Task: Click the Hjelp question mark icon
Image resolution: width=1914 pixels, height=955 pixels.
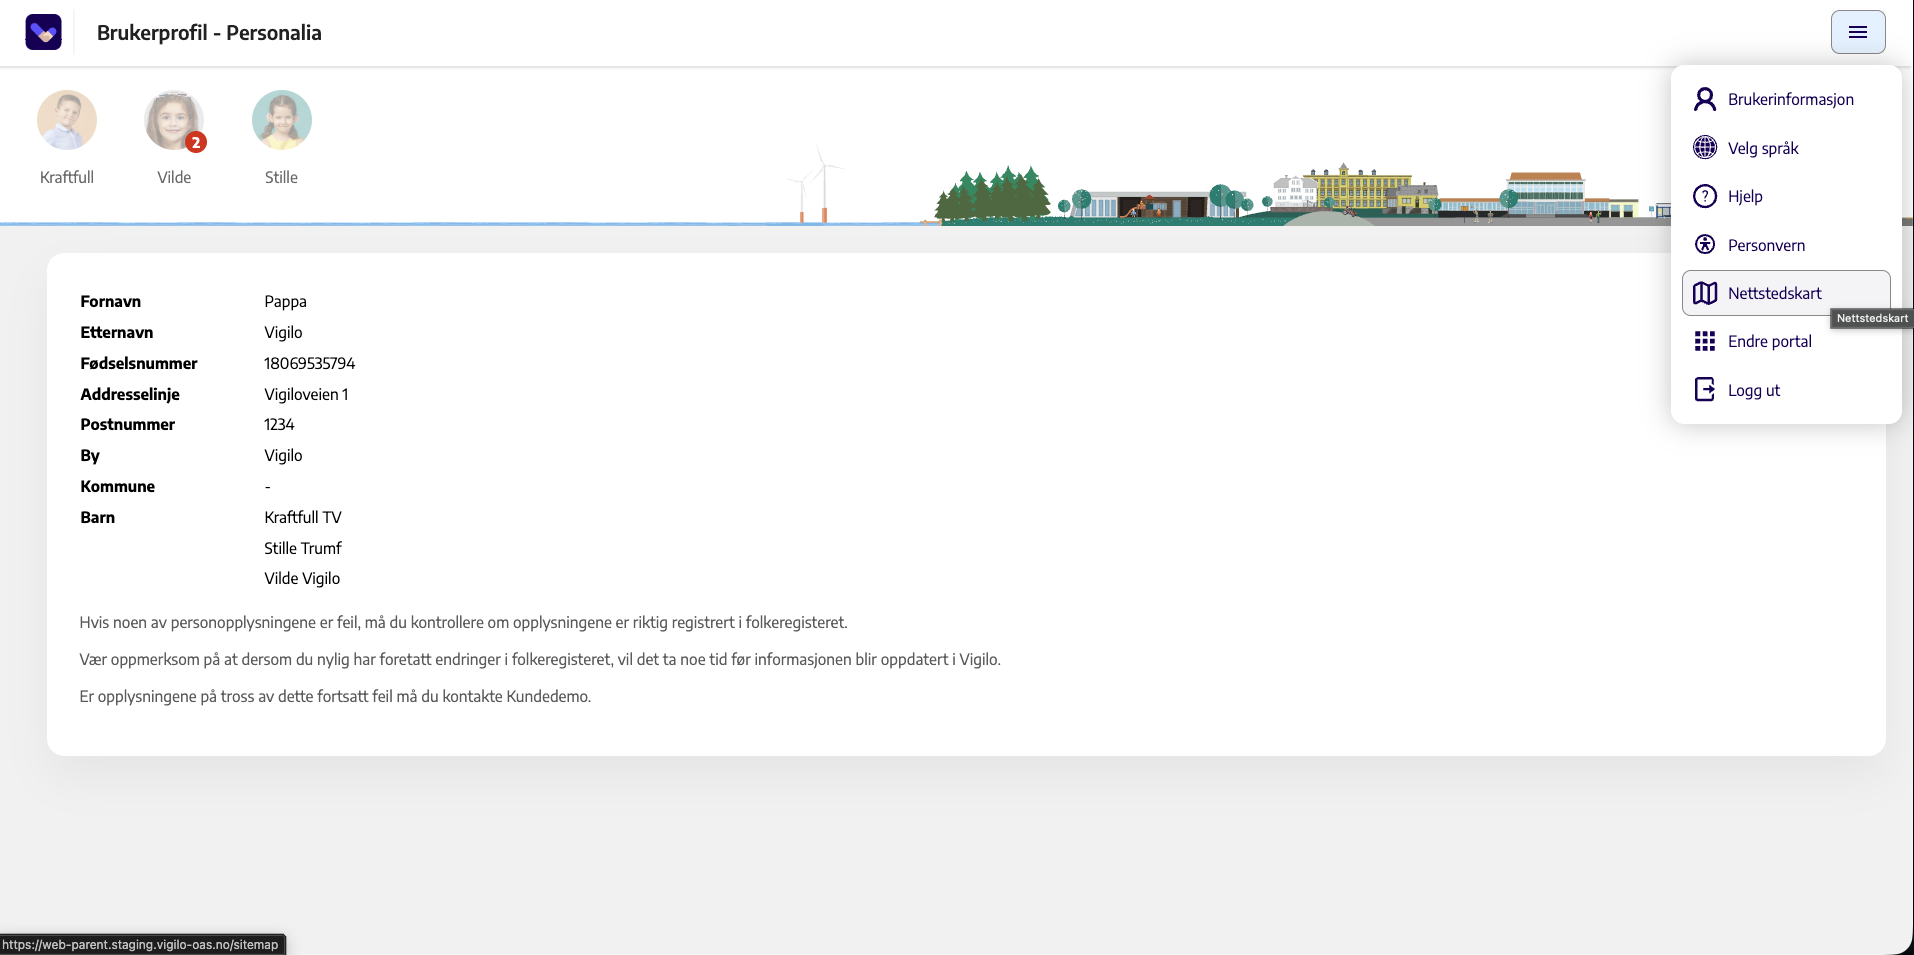Action: coord(1705,196)
